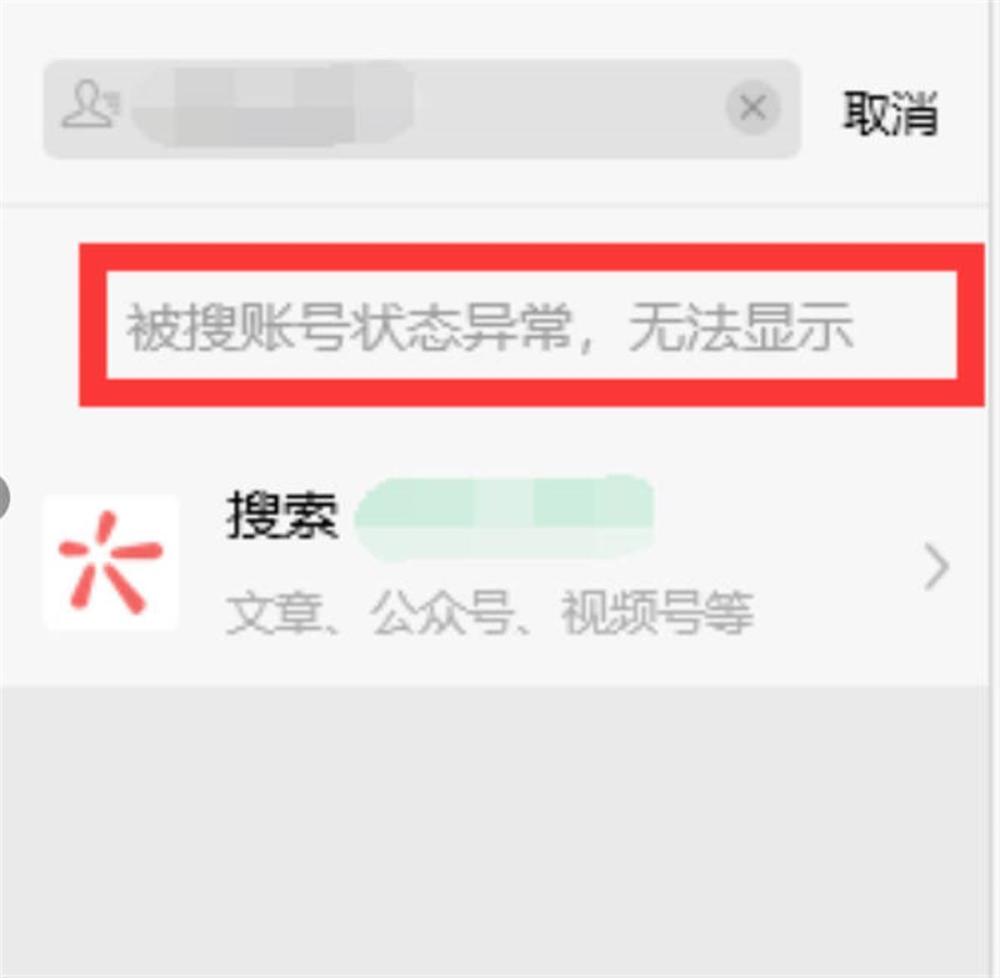Click the 无法显示 portion of the message
The height and width of the screenshot is (978, 1000).
(740, 326)
